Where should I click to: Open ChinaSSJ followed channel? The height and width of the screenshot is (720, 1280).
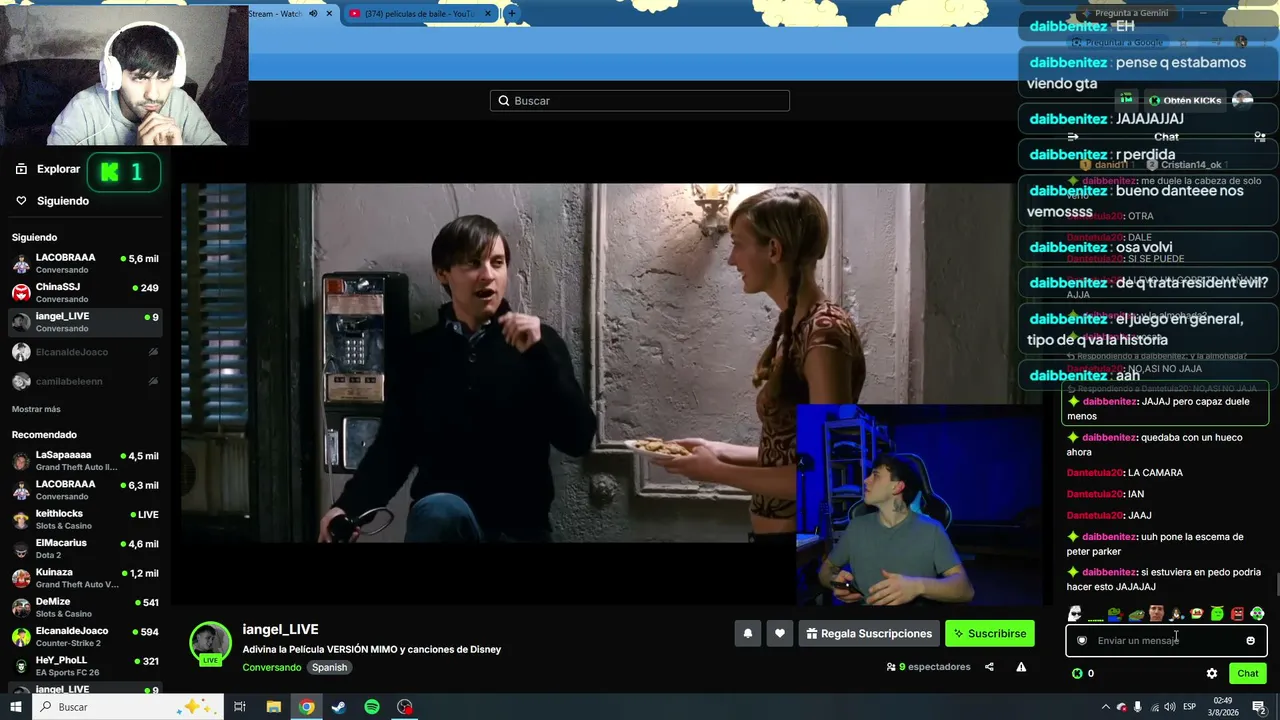[x=85, y=293]
